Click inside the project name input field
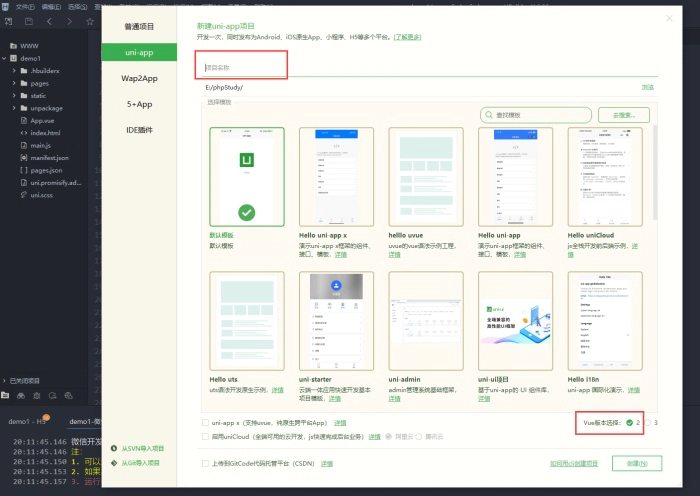The image size is (700, 496). click(x=430, y=67)
